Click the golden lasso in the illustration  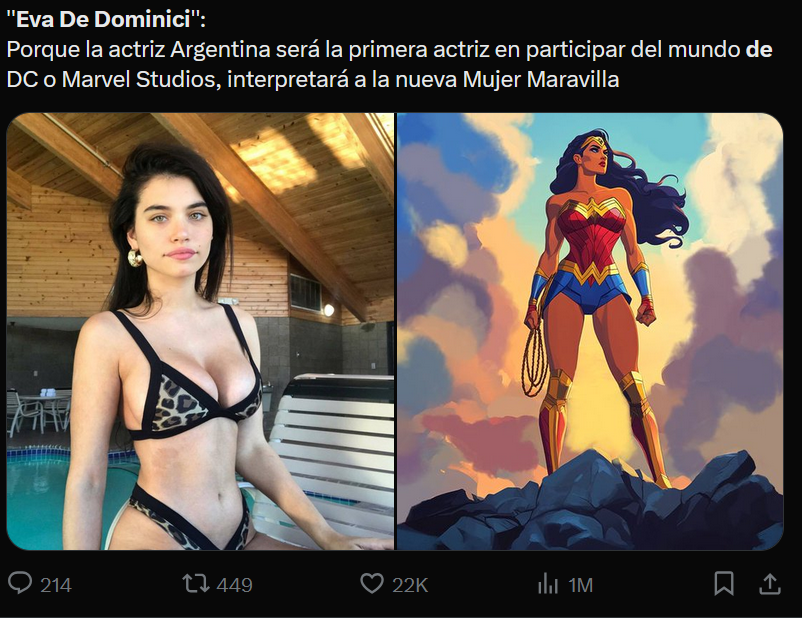(534, 358)
